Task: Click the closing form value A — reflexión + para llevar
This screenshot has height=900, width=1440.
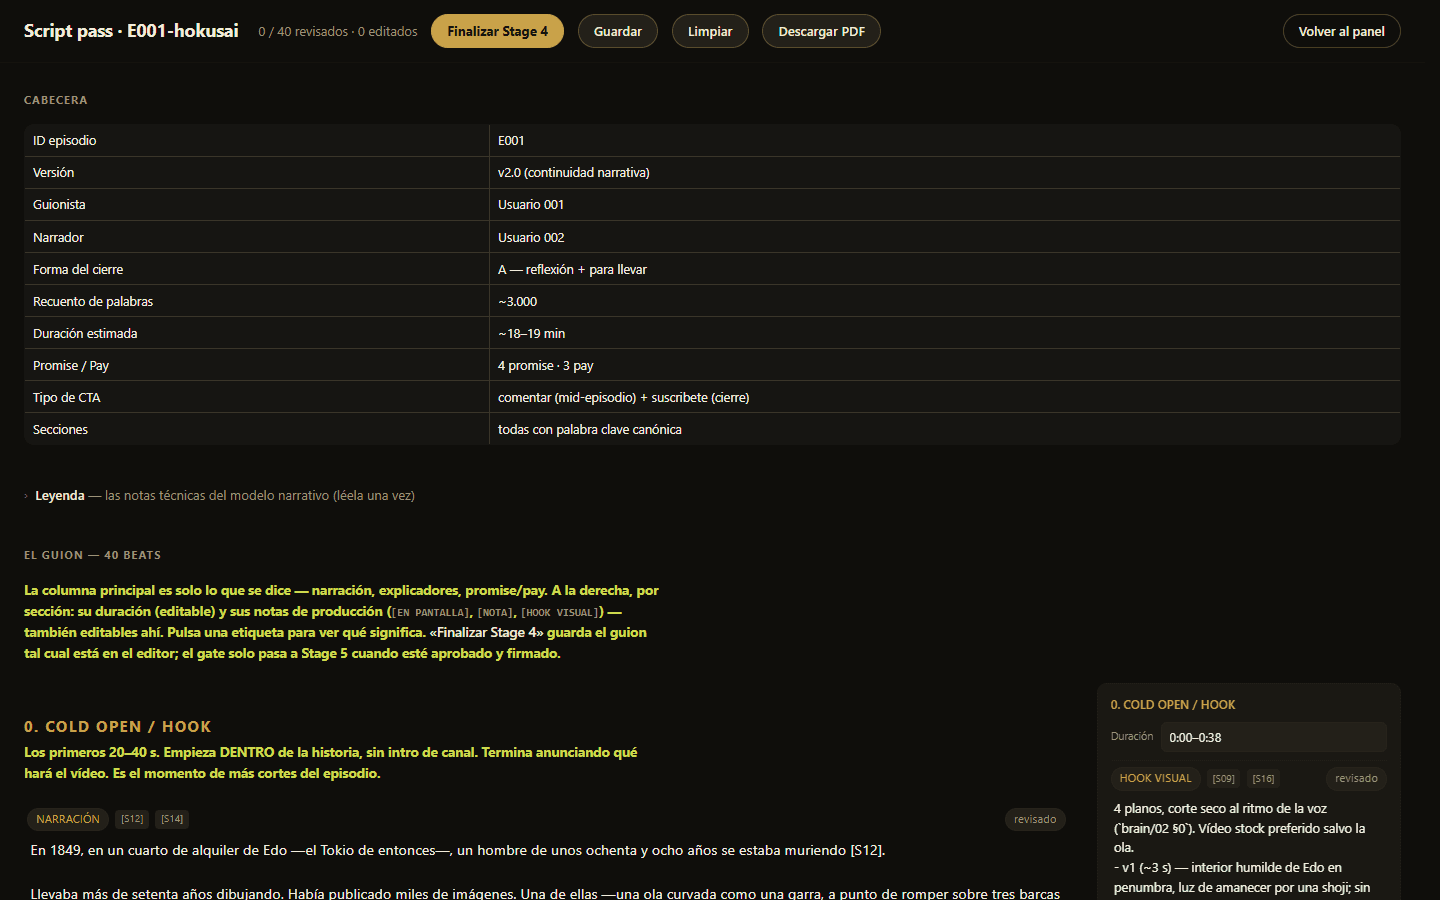Action: [572, 269]
